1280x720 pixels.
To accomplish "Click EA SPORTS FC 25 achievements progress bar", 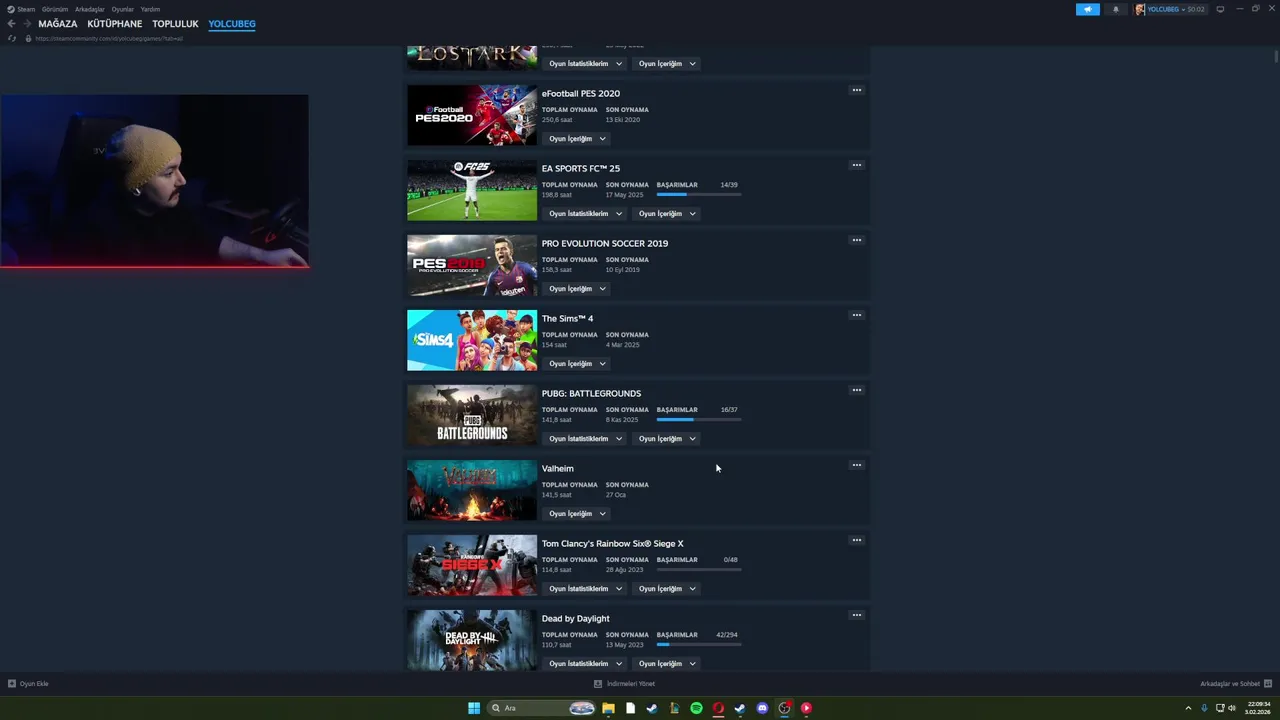I will pyautogui.click(x=699, y=194).
